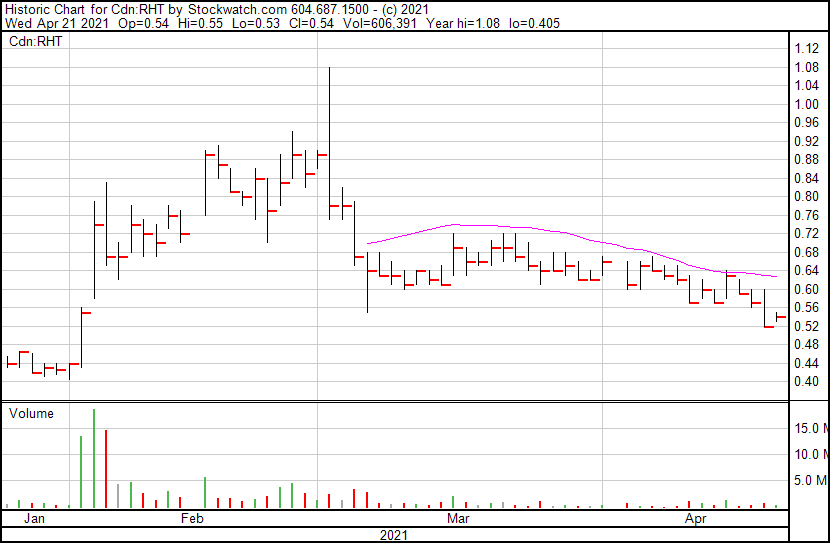The image size is (830, 543).
Task: Click the '1.08' price axis label
Action: point(807,67)
